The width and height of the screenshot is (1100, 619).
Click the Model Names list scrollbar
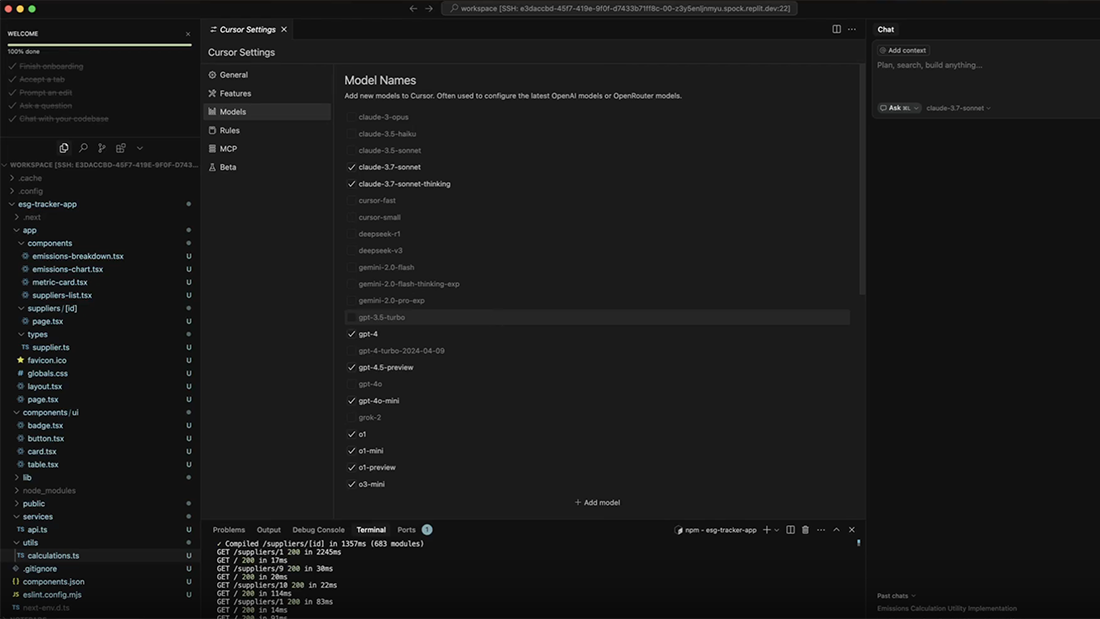click(861, 180)
